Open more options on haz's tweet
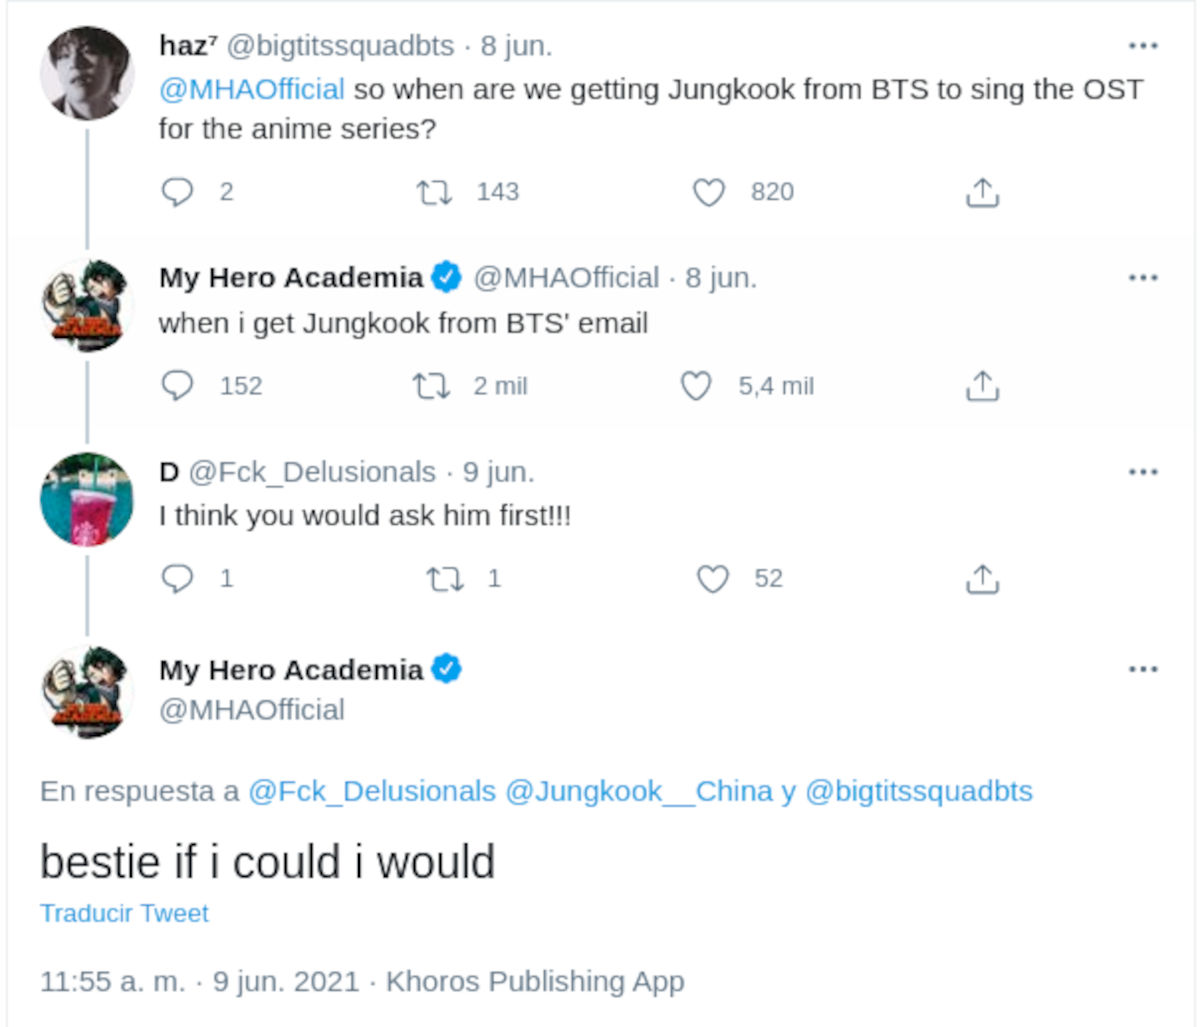Image resolution: width=1200 pixels, height=1027 pixels. pos(1143,46)
